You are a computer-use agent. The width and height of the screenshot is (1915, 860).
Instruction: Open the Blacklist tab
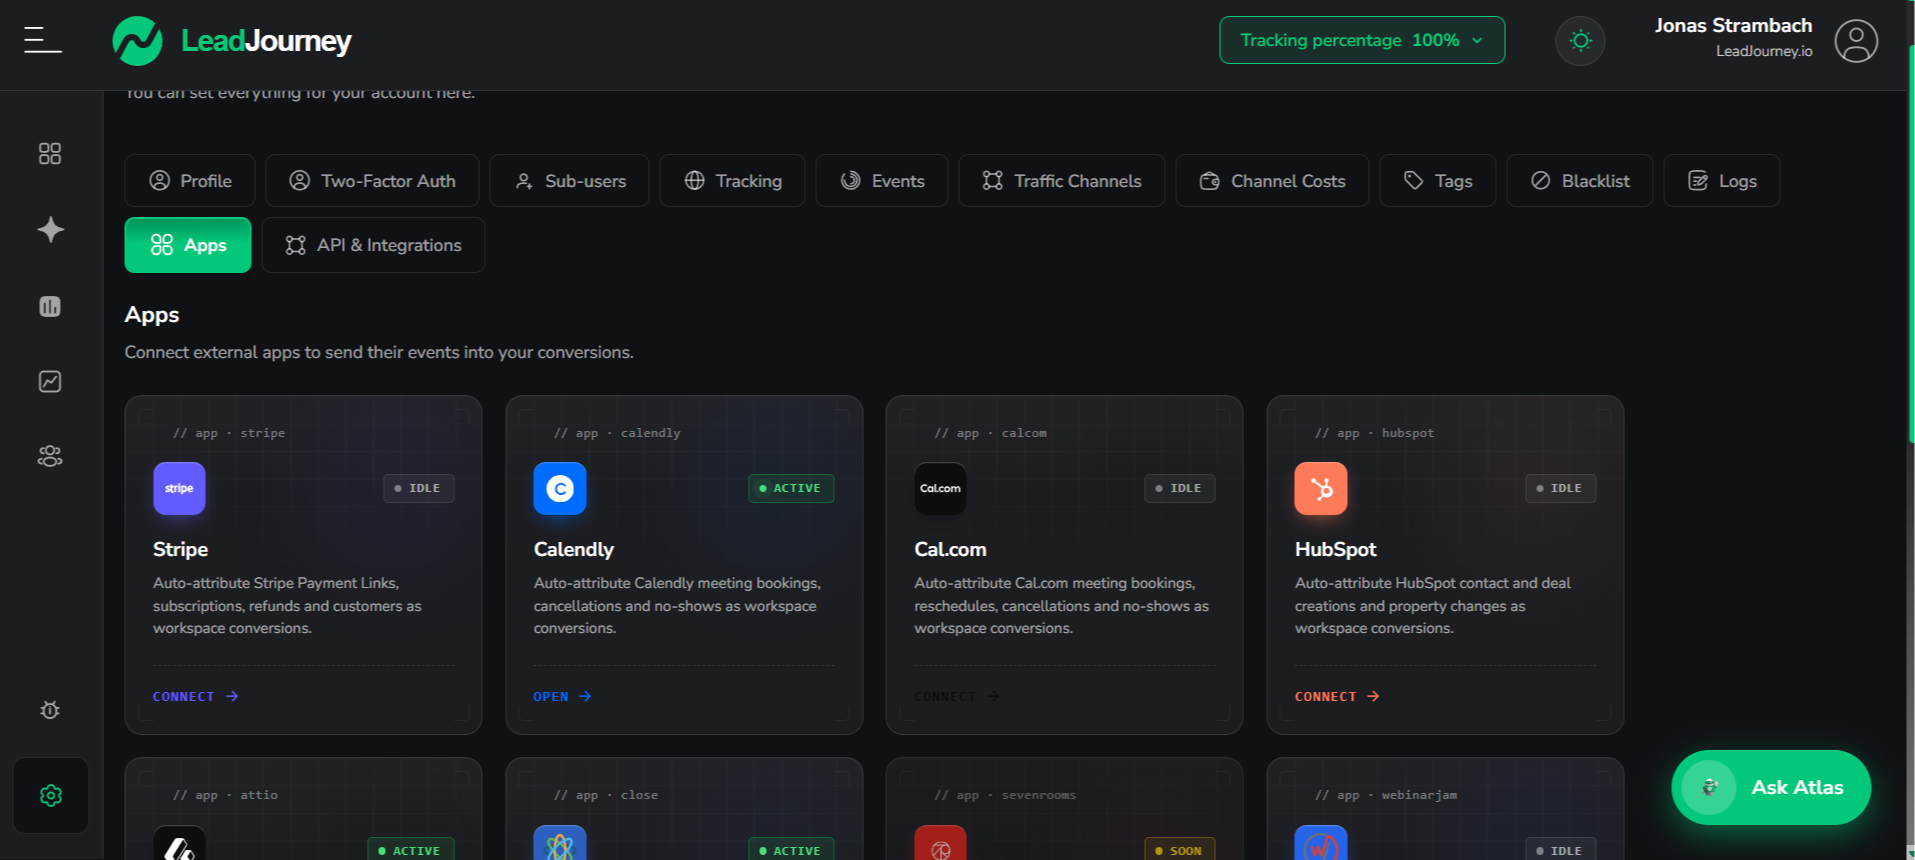(1580, 181)
